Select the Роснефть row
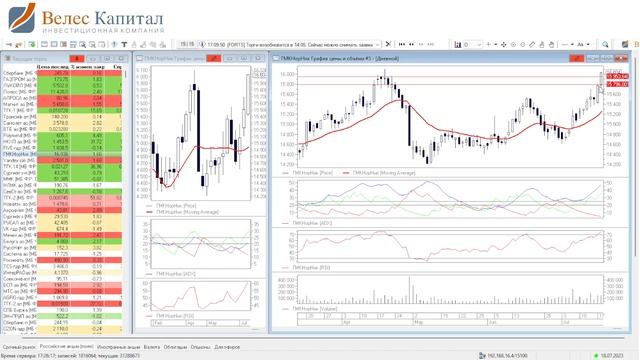This screenshot has width=640, height=360. coord(62,260)
